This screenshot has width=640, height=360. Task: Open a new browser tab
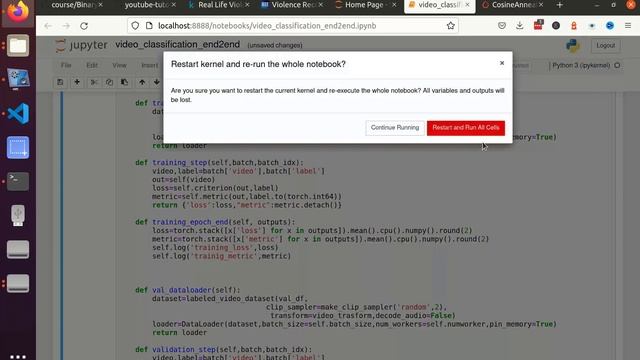coord(560,5)
